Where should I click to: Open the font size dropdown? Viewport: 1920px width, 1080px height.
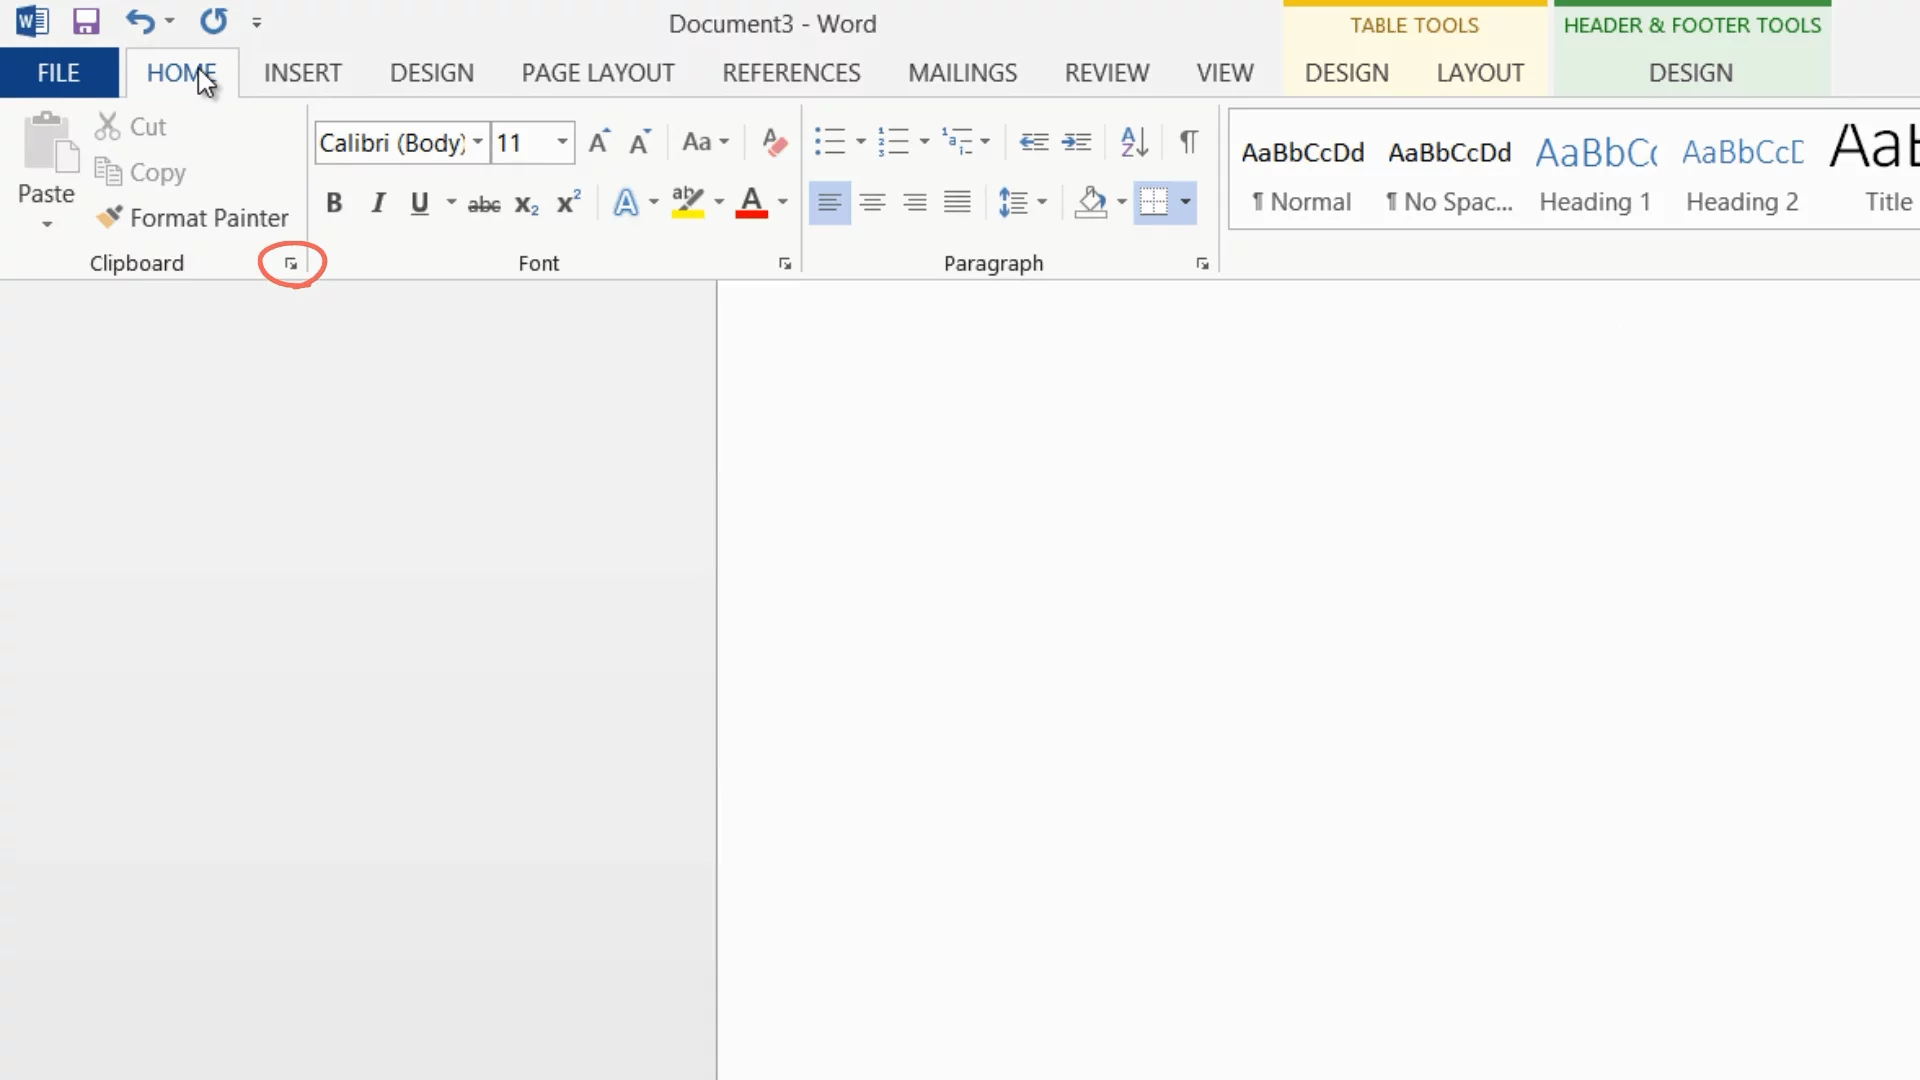coord(562,143)
